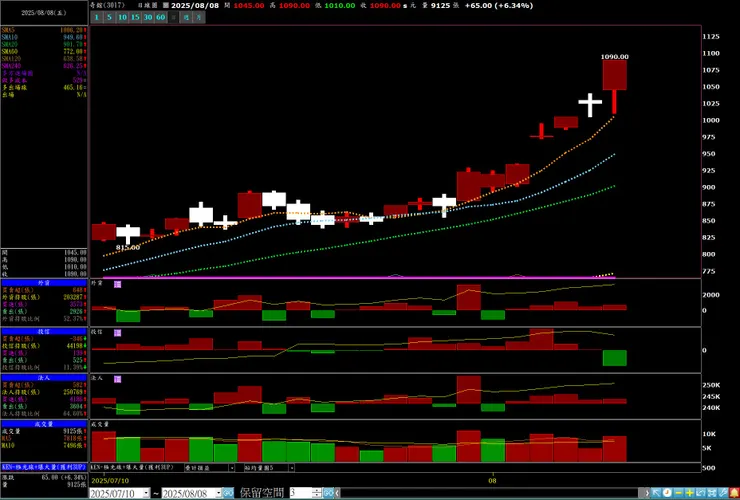Select the 60-minute timeframe button
This screenshot has height=500, width=740.
pos(161,17)
